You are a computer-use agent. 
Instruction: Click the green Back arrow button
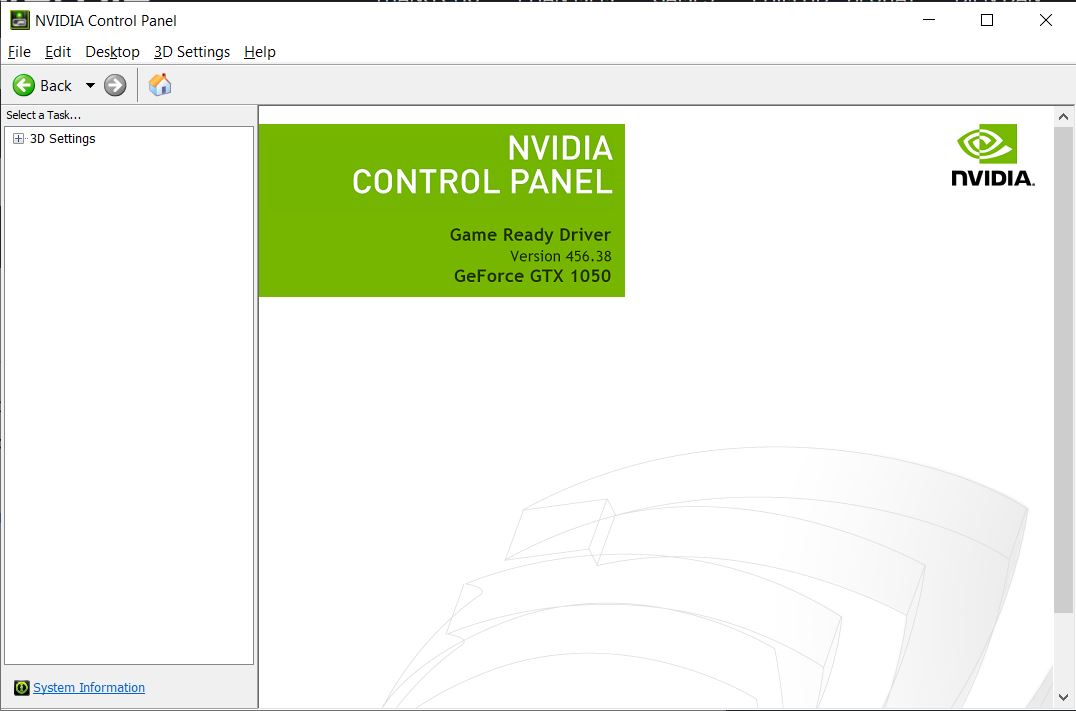(24, 86)
